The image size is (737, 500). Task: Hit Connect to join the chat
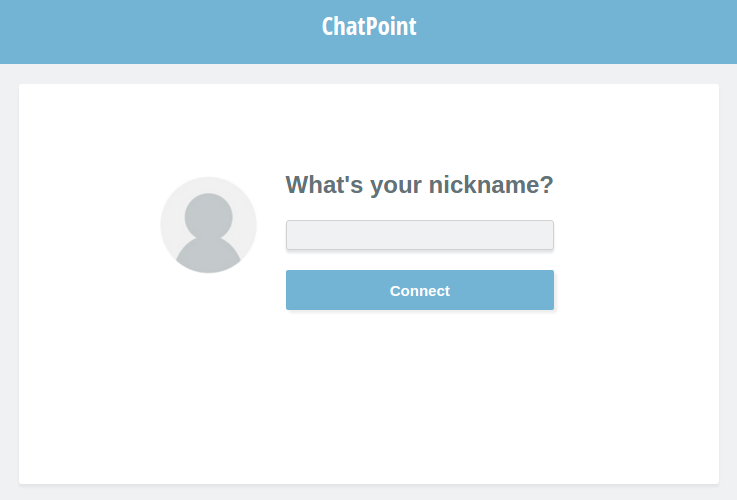click(419, 290)
